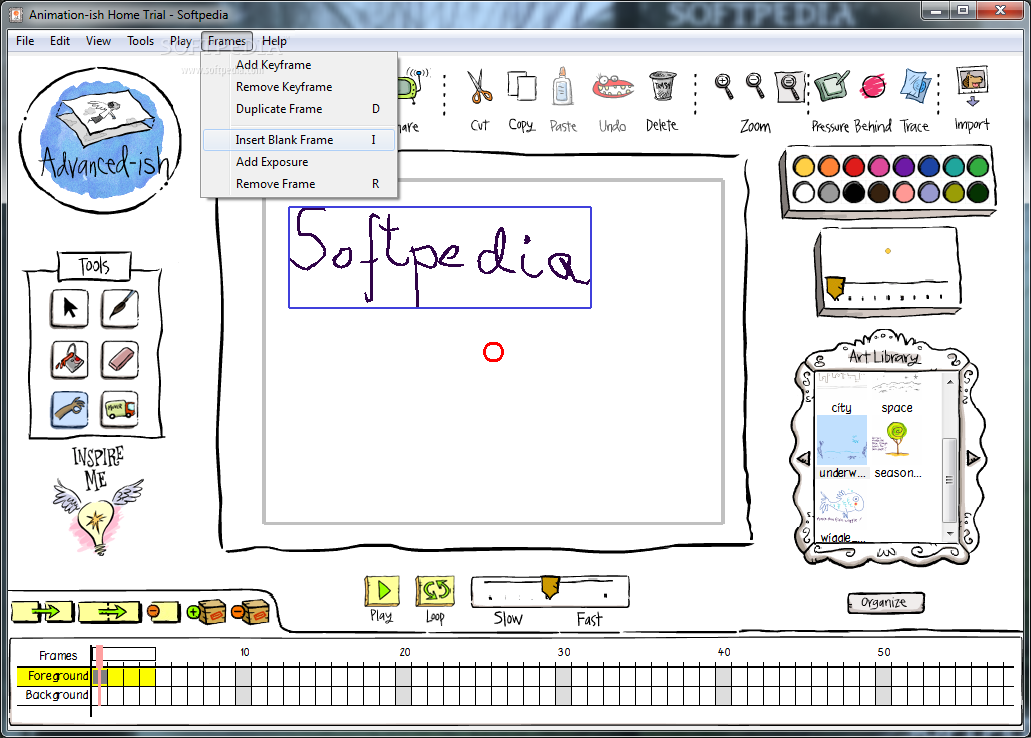Choose Duplicate Frame menu entry

click(299, 109)
